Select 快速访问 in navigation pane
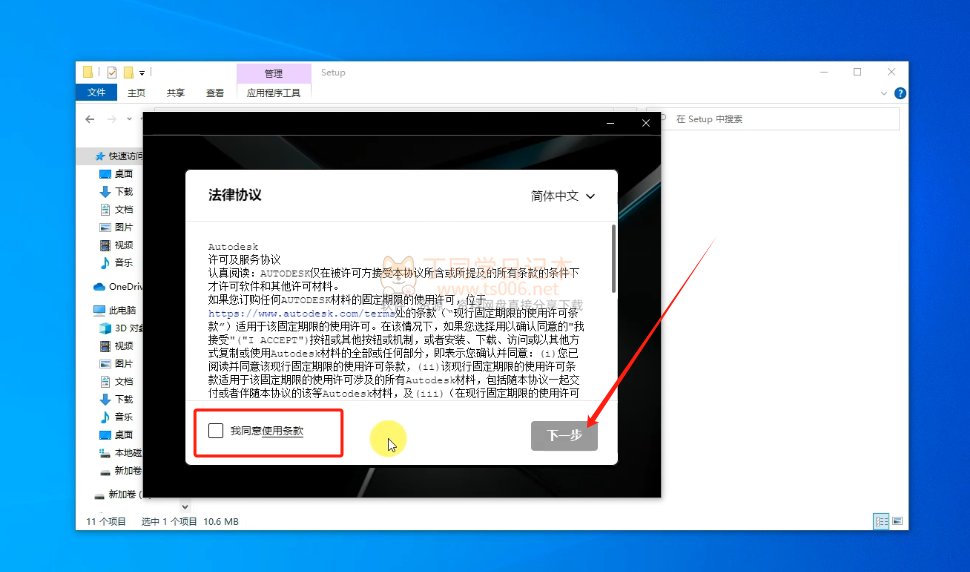 118,156
